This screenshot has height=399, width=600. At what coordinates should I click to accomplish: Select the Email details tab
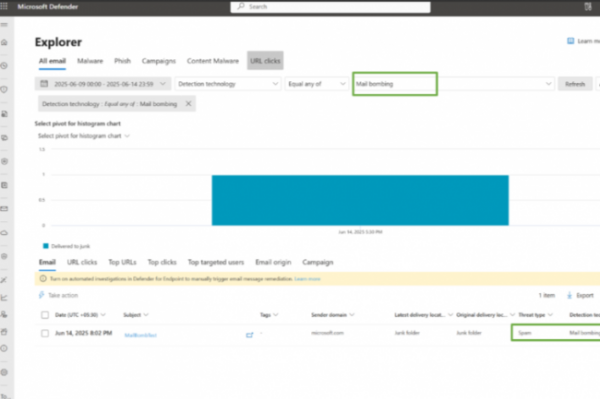coord(47,262)
